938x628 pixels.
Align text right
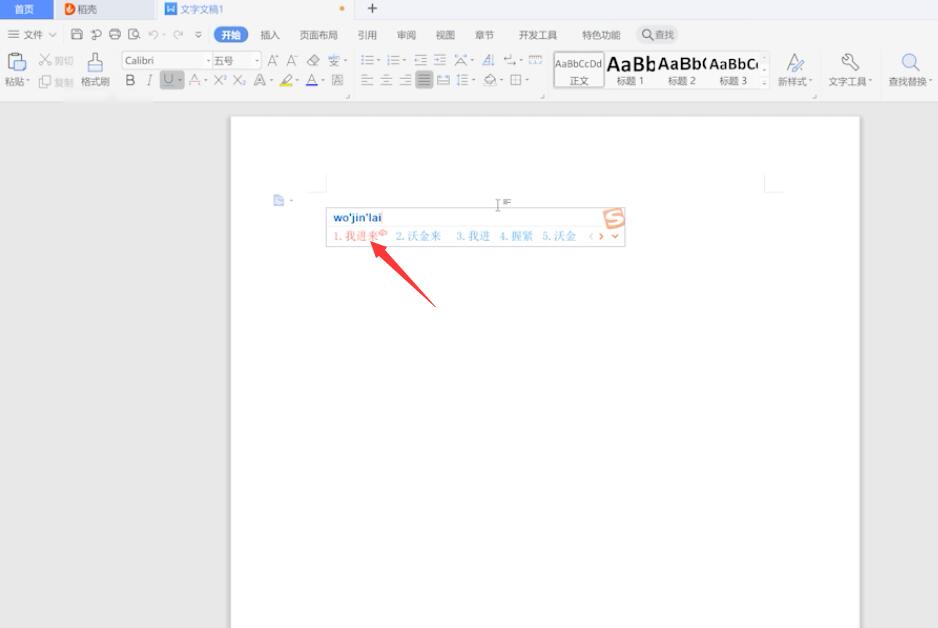[405, 80]
